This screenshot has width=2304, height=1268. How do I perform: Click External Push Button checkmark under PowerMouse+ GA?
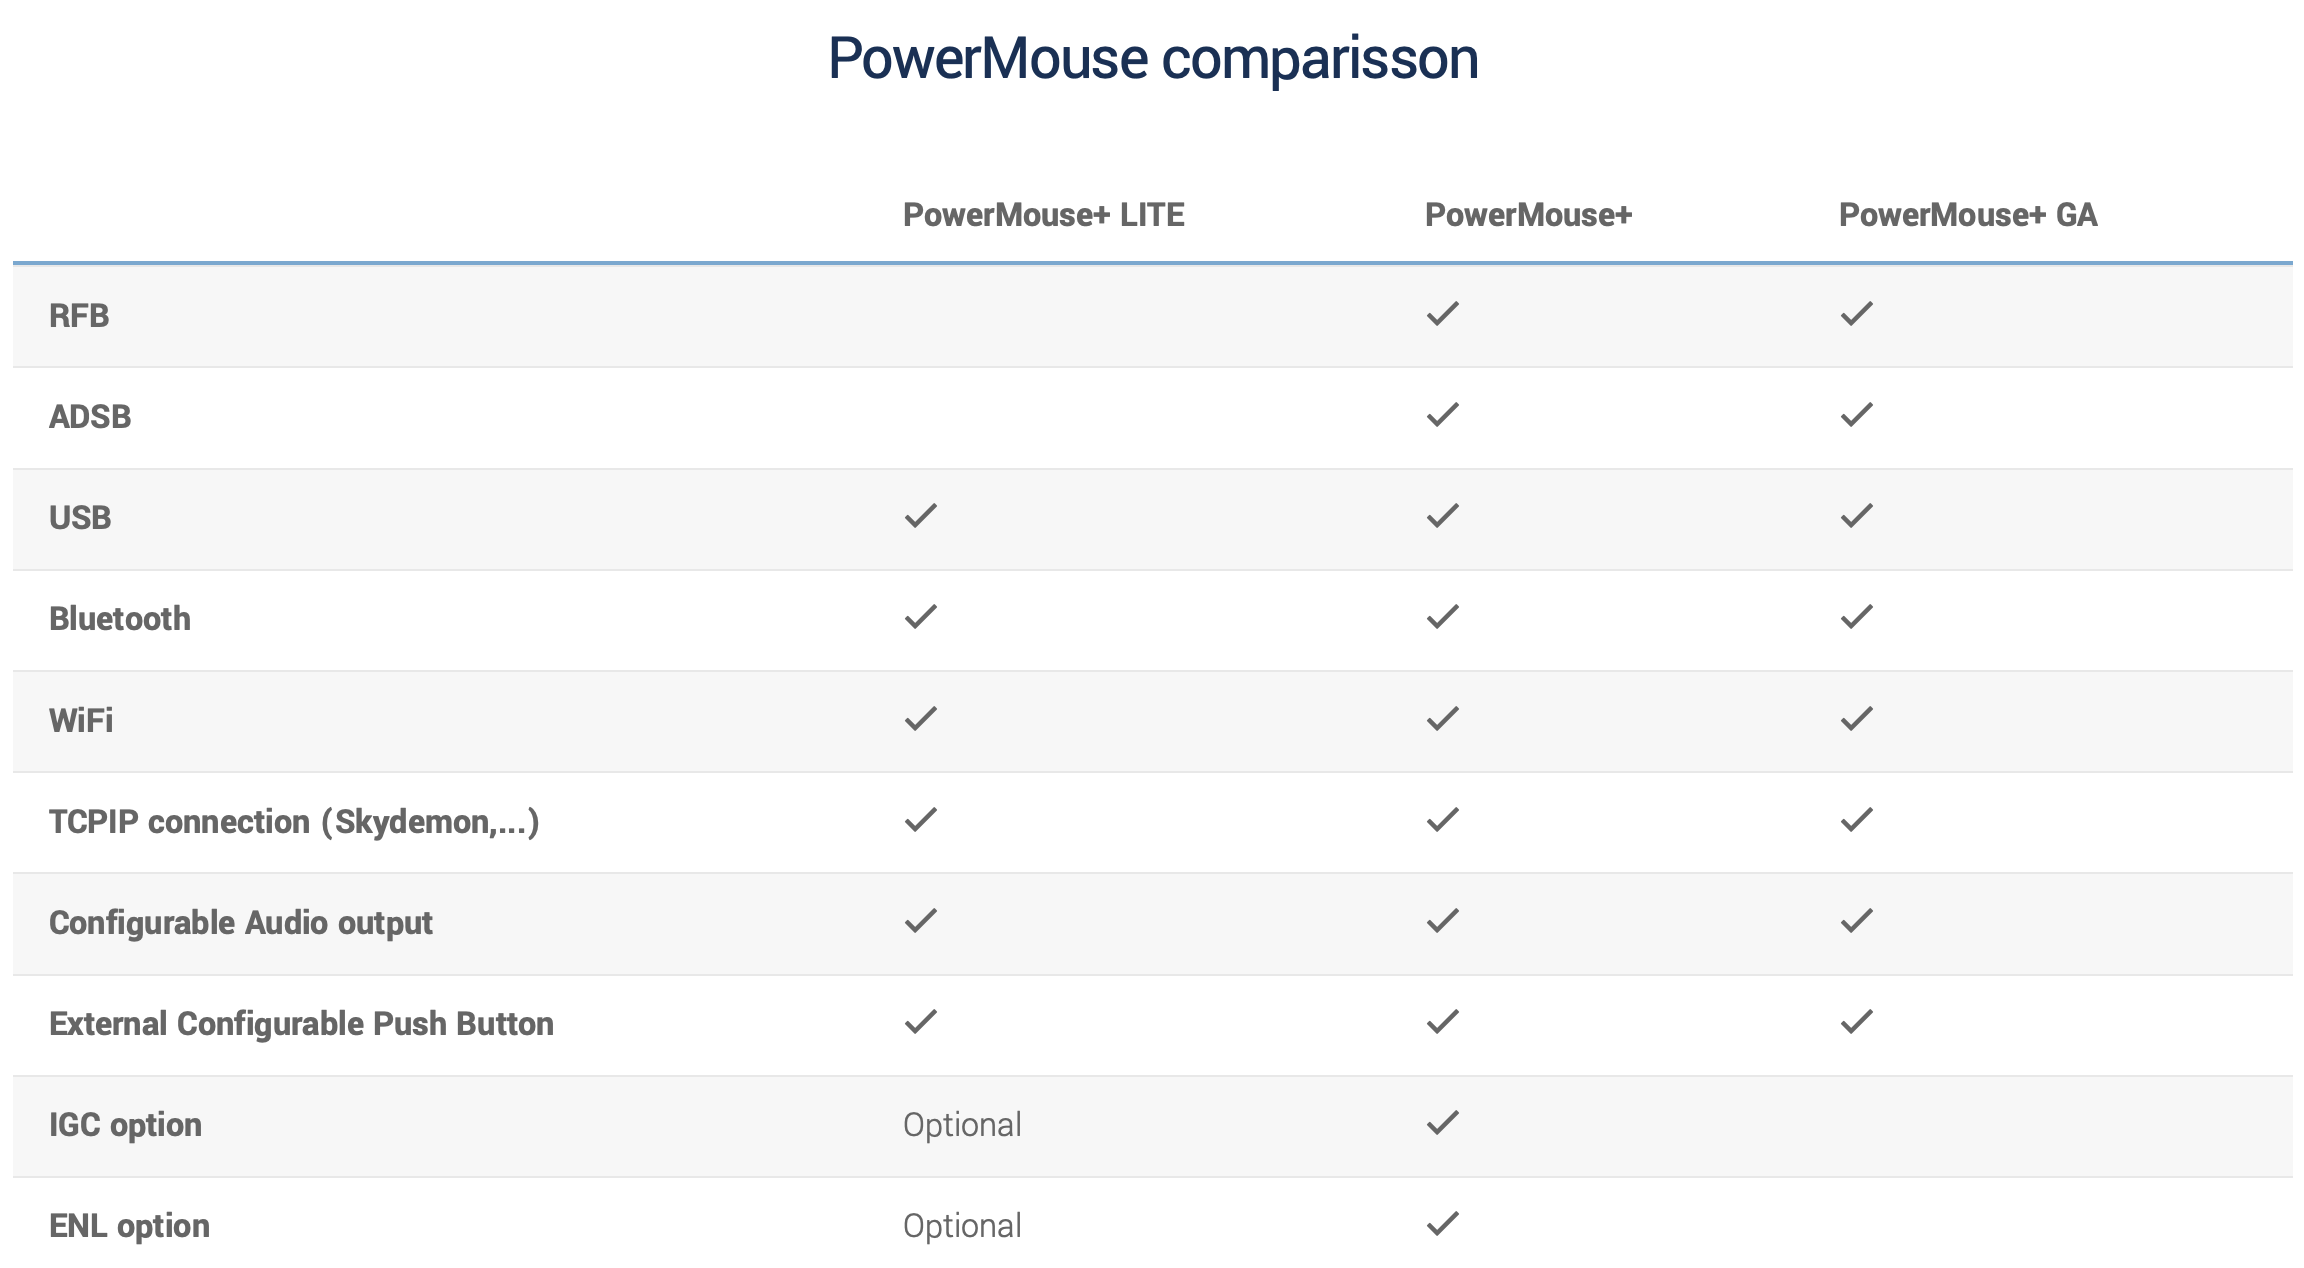tap(1856, 1022)
